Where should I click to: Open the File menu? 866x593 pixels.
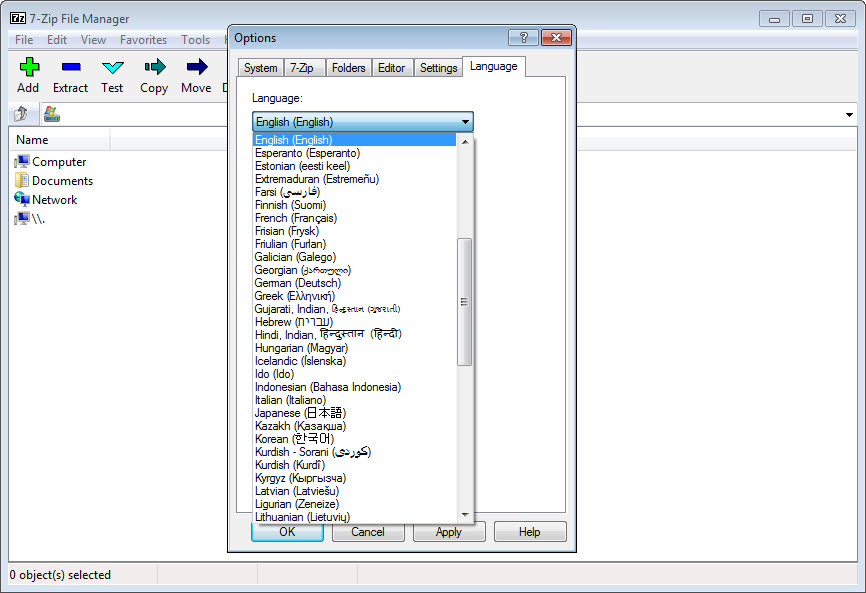(24, 40)
